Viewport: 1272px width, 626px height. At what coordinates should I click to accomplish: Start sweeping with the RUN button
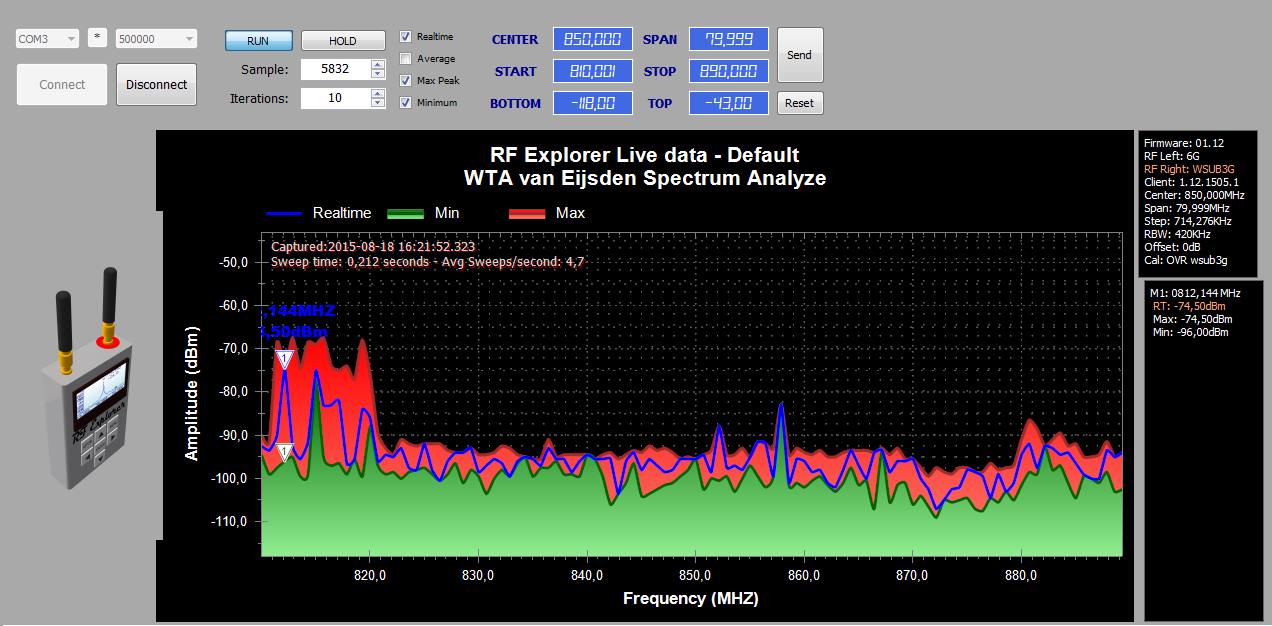(x=258, y=41)
